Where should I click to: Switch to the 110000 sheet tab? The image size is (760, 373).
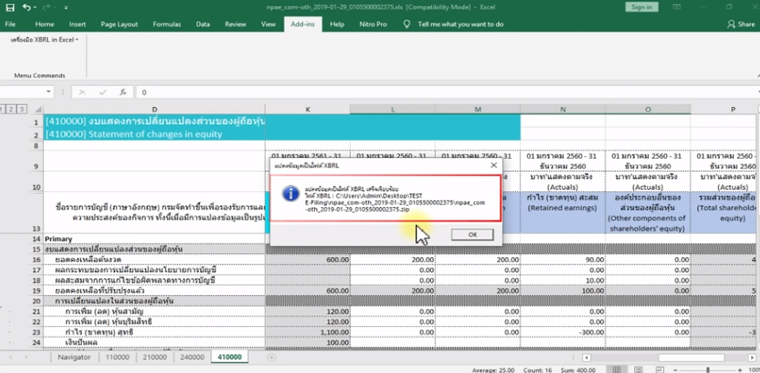(x=117, y=357)
